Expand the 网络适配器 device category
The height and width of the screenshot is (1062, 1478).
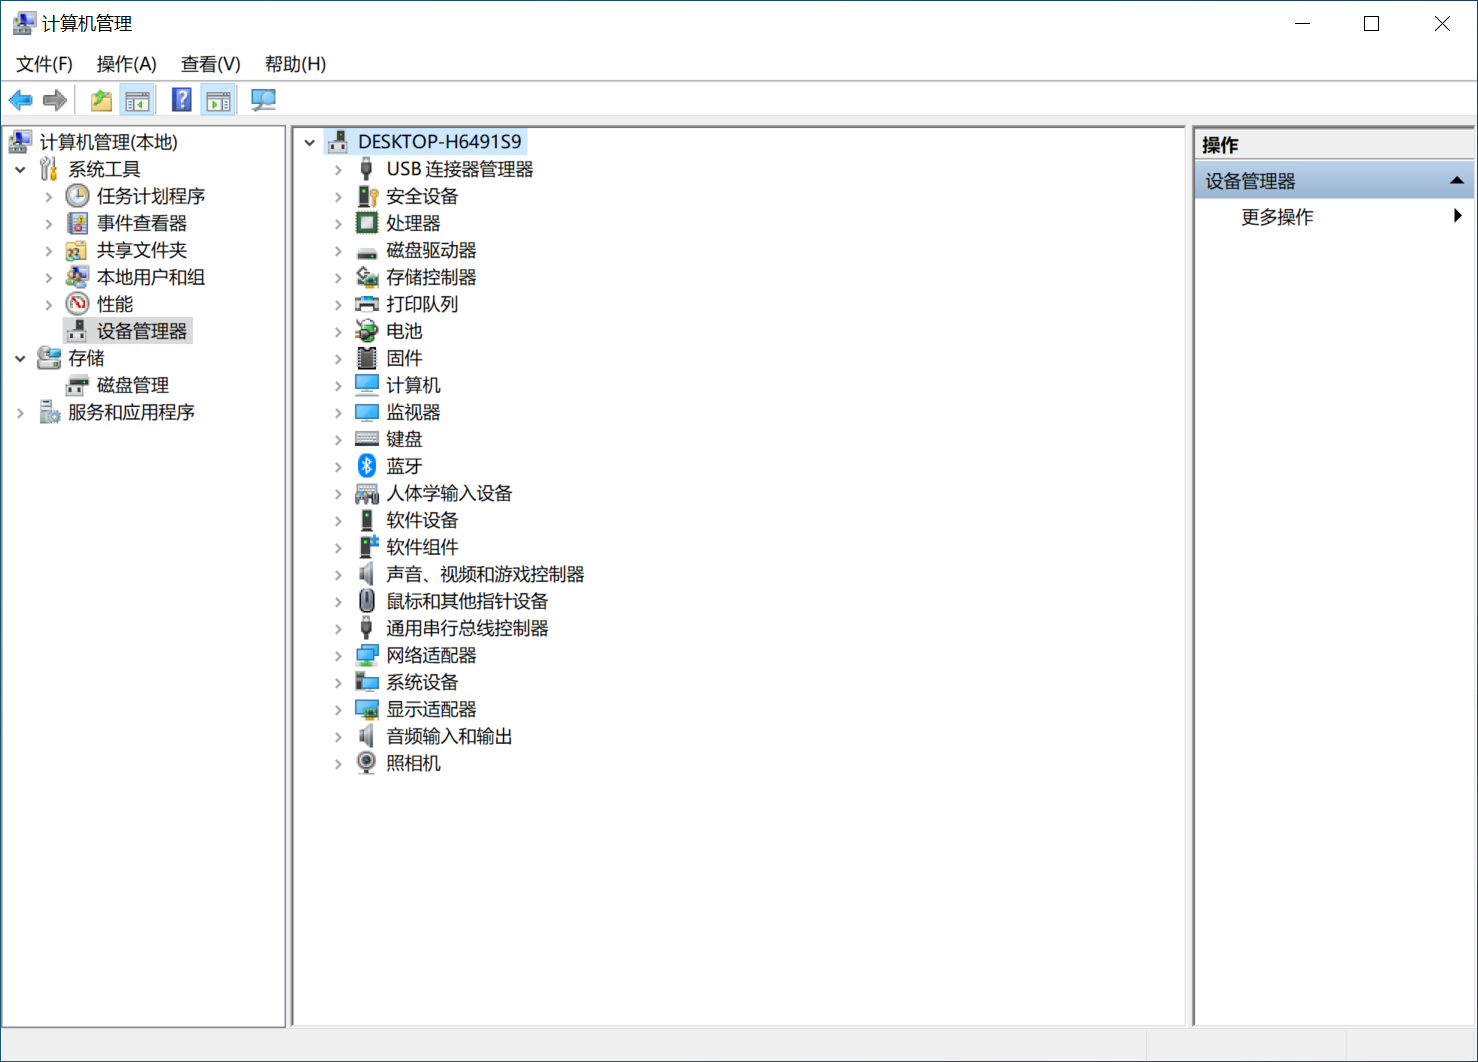[x=338, y=656]
